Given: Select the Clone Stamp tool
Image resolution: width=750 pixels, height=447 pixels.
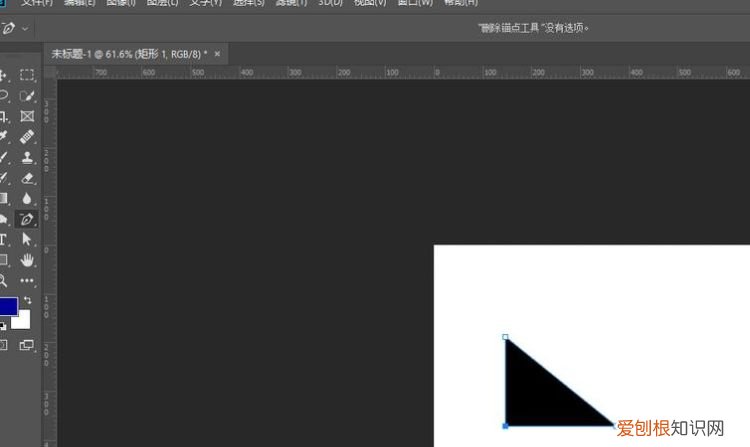Looking at the screenshot, I should 27,157.
